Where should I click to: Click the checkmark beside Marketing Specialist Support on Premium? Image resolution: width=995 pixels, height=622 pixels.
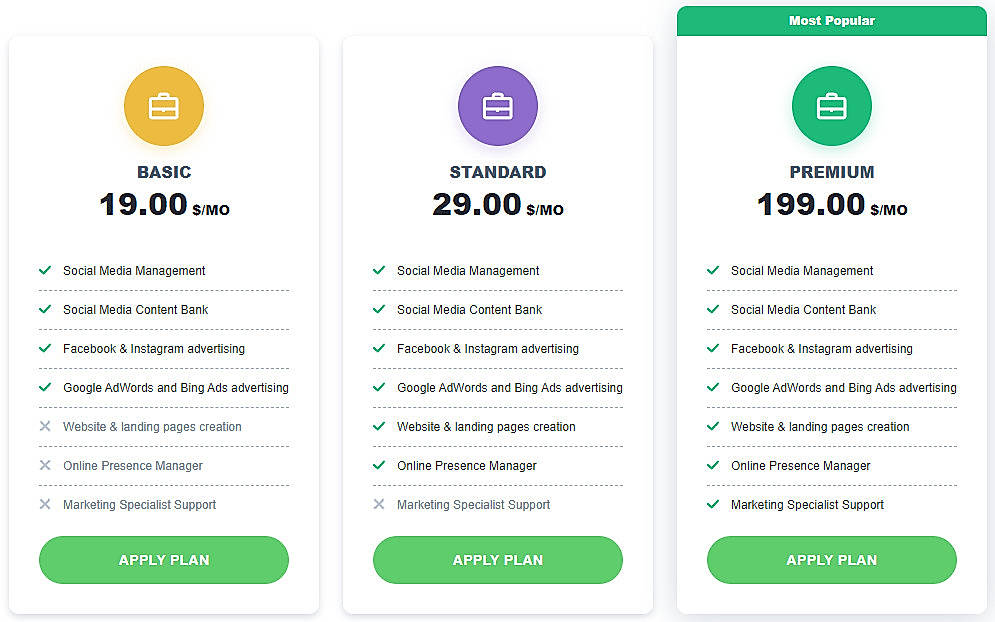coord(713,504)
